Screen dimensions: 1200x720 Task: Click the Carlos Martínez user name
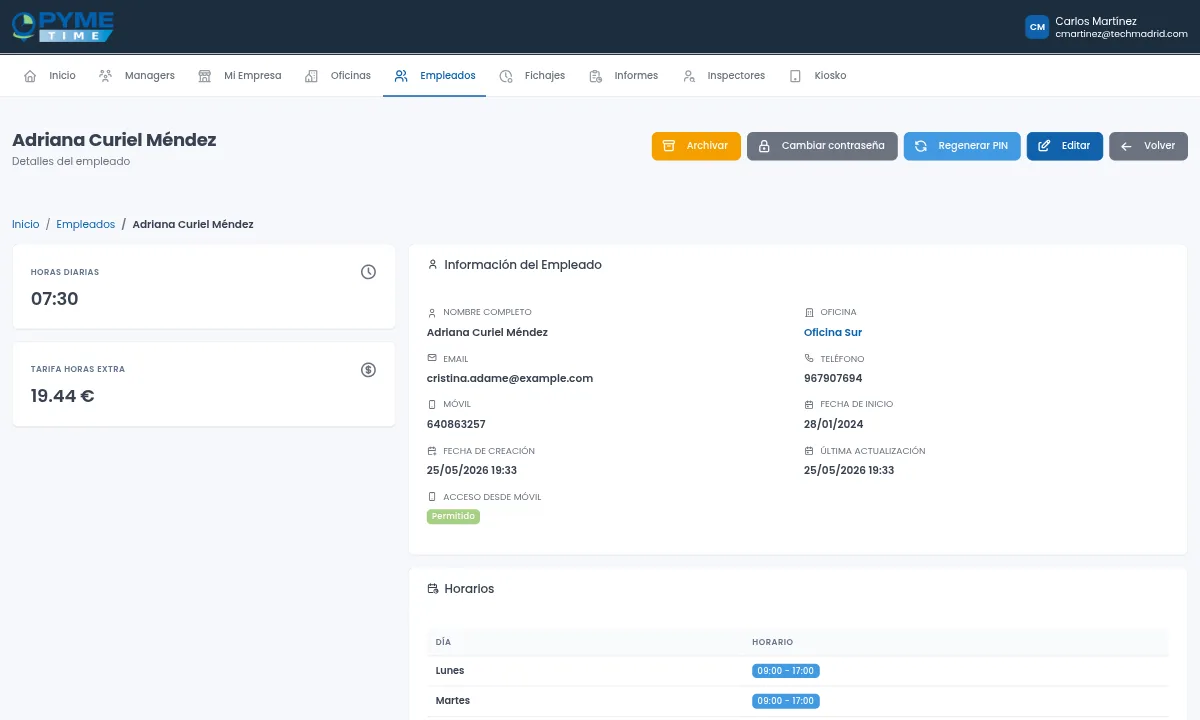[x=1096, y=21]
